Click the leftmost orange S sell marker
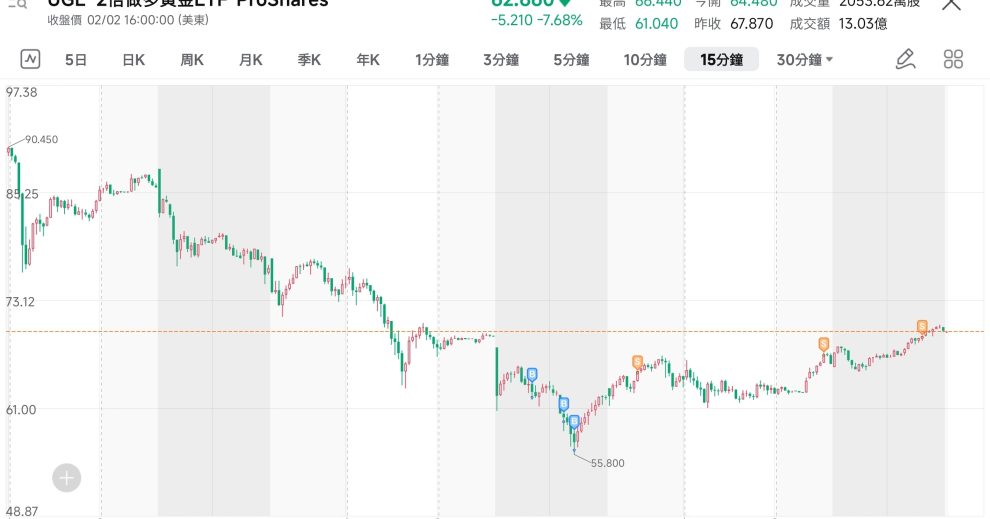Screen dimensions: 990x519 click(637, 361)
